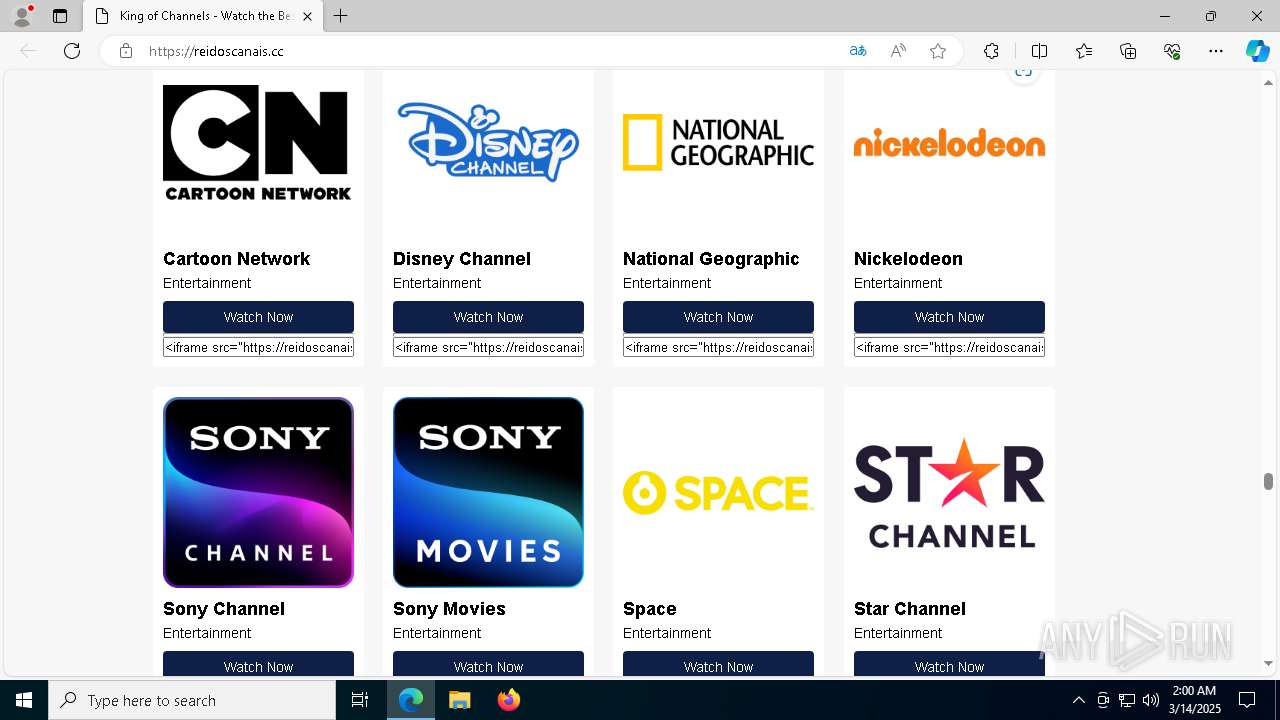Click the Sony Movies title text
1280x720 pixels.
point(449,609)
